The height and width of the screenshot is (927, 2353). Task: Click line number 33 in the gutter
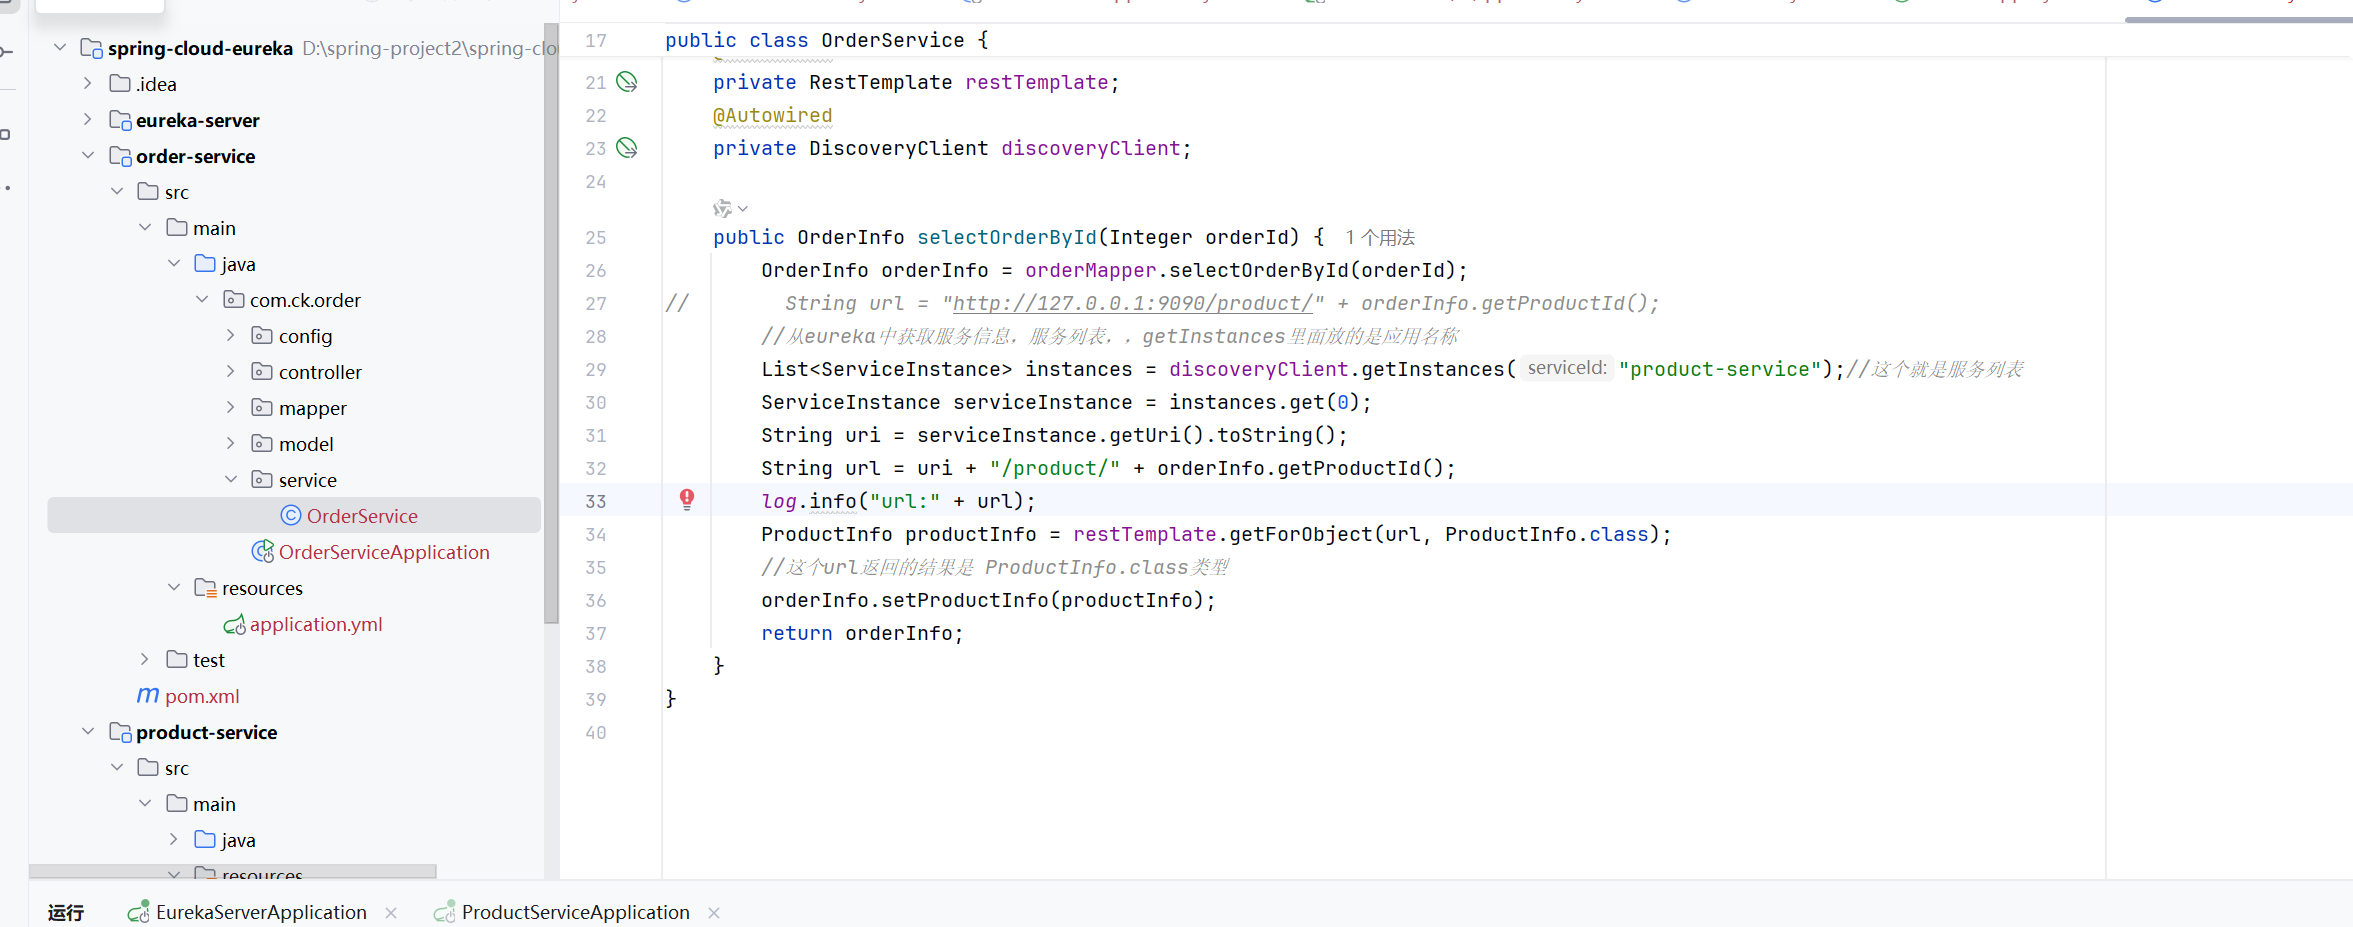596,501
